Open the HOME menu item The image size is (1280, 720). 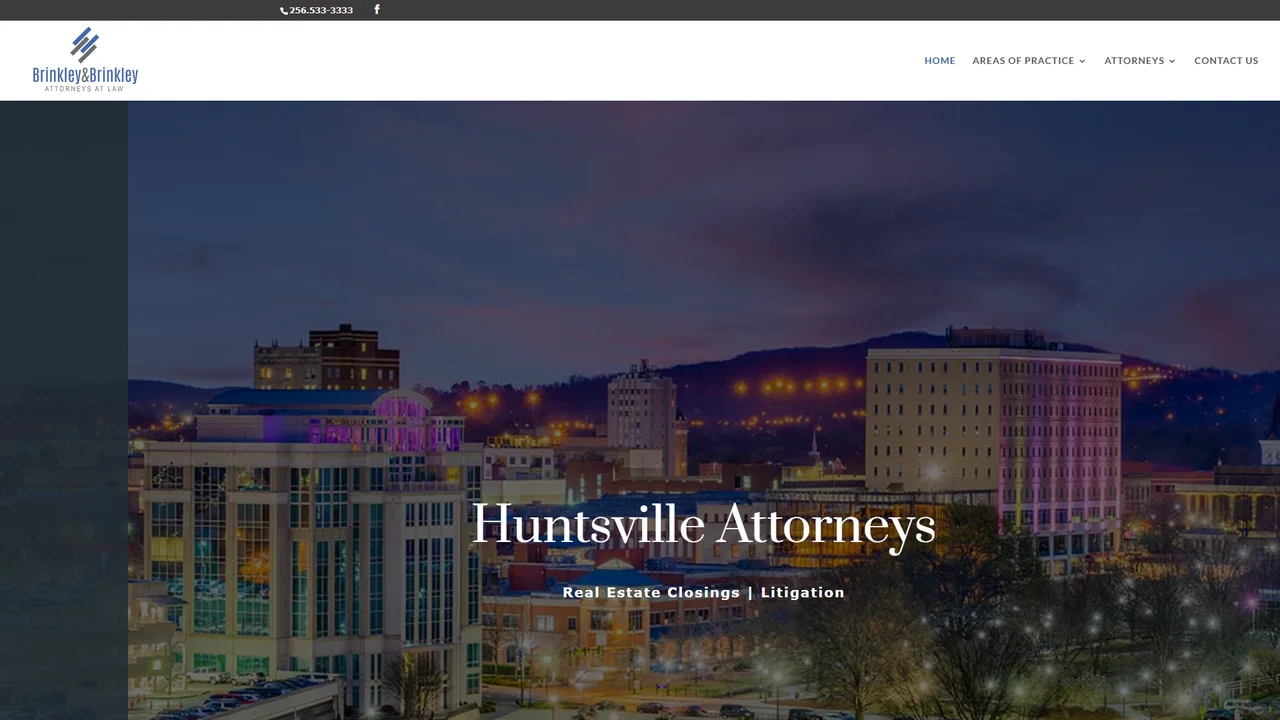939,61
